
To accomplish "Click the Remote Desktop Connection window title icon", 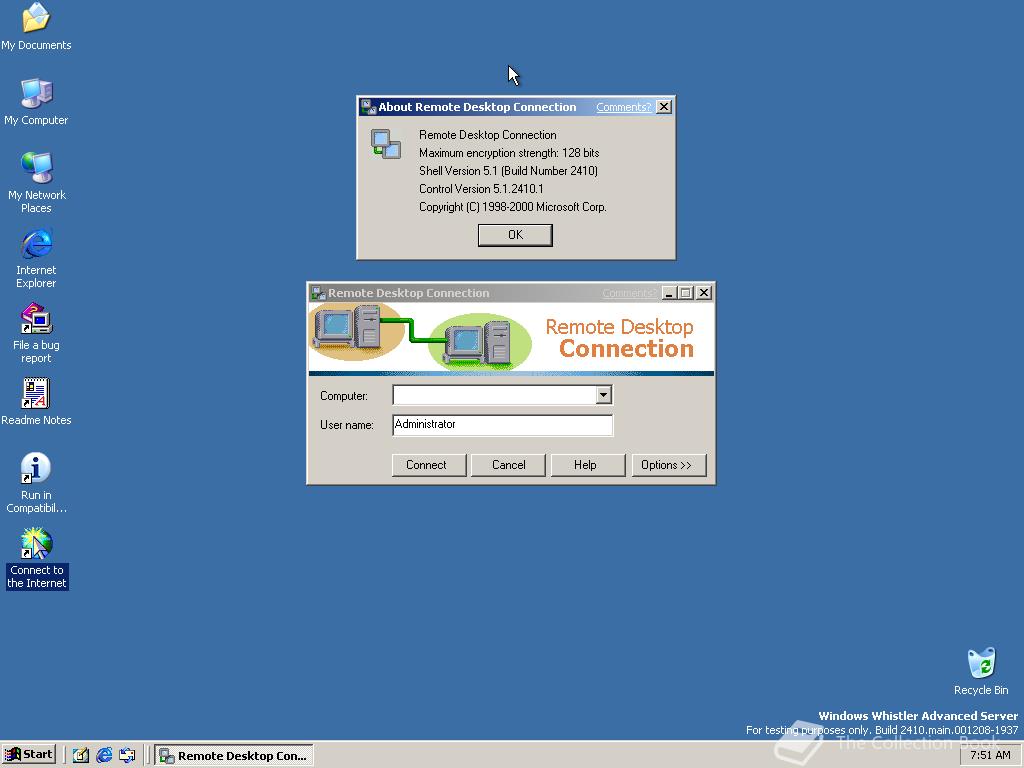I will click(318, 293).
